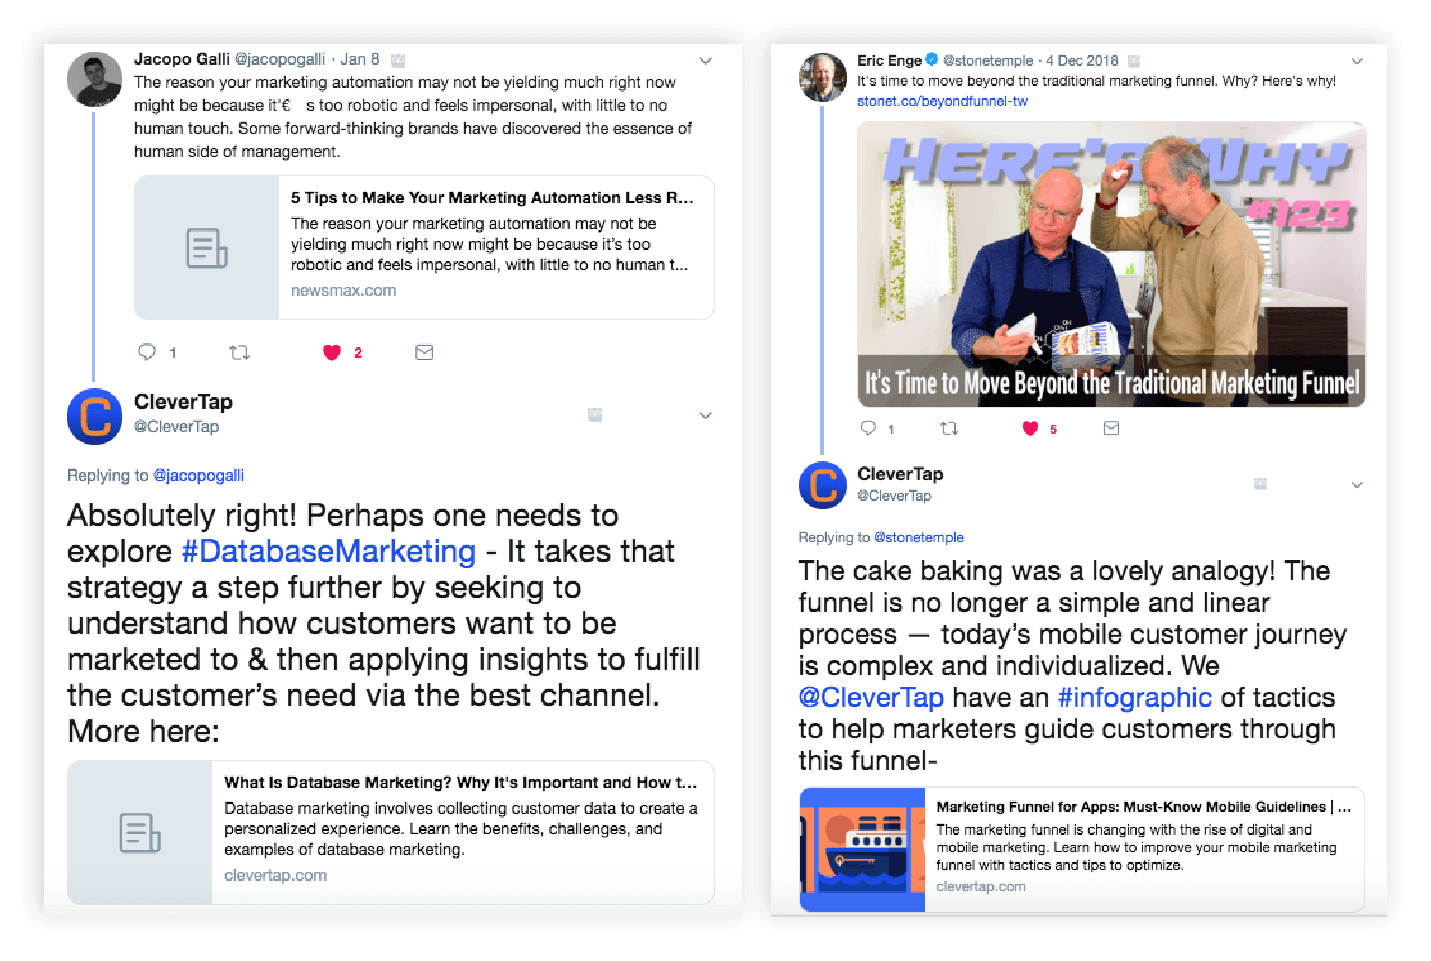The height and width of the screenshot is (961, 1431).
Task: Follow the #DatabaseMarketing hashtag
Action: (x=329, y=551)
